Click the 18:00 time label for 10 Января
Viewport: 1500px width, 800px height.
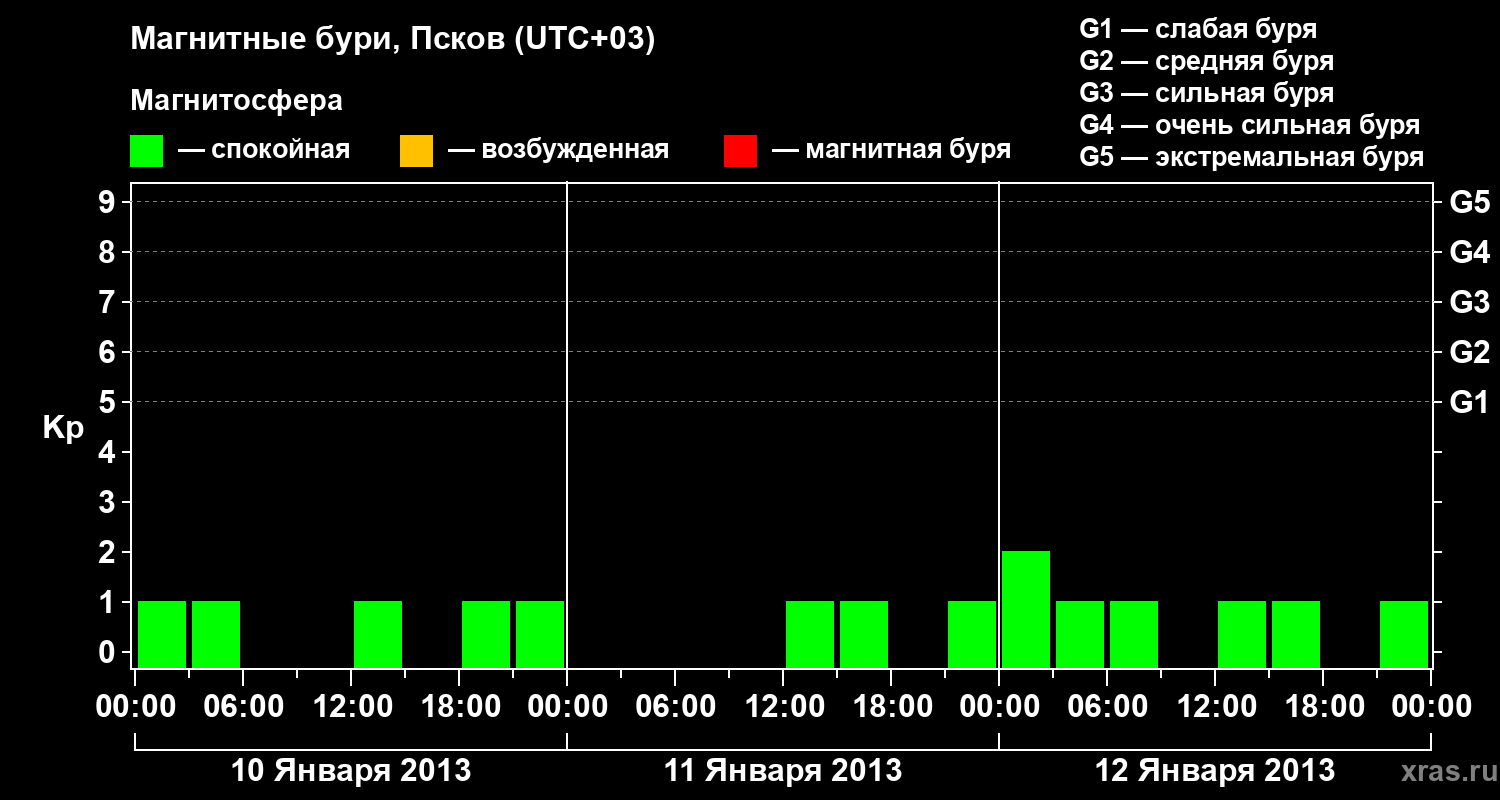point(459,706)
